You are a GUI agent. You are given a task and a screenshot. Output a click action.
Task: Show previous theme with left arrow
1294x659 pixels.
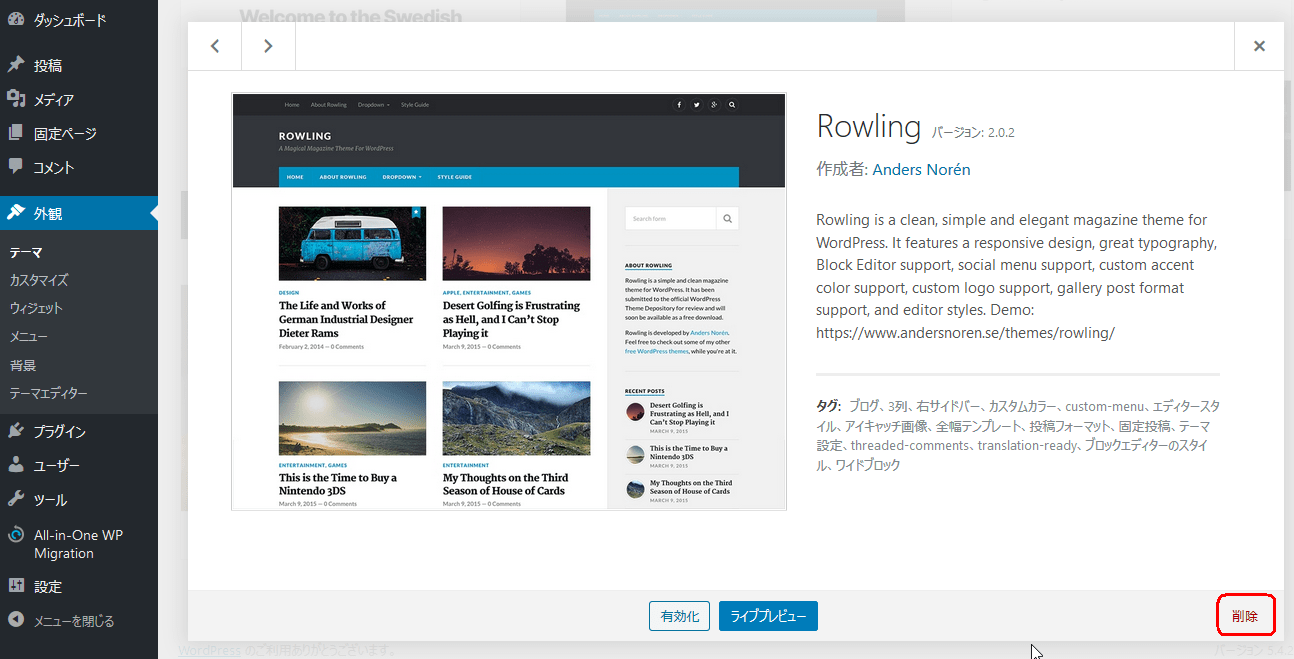point(214,46)
